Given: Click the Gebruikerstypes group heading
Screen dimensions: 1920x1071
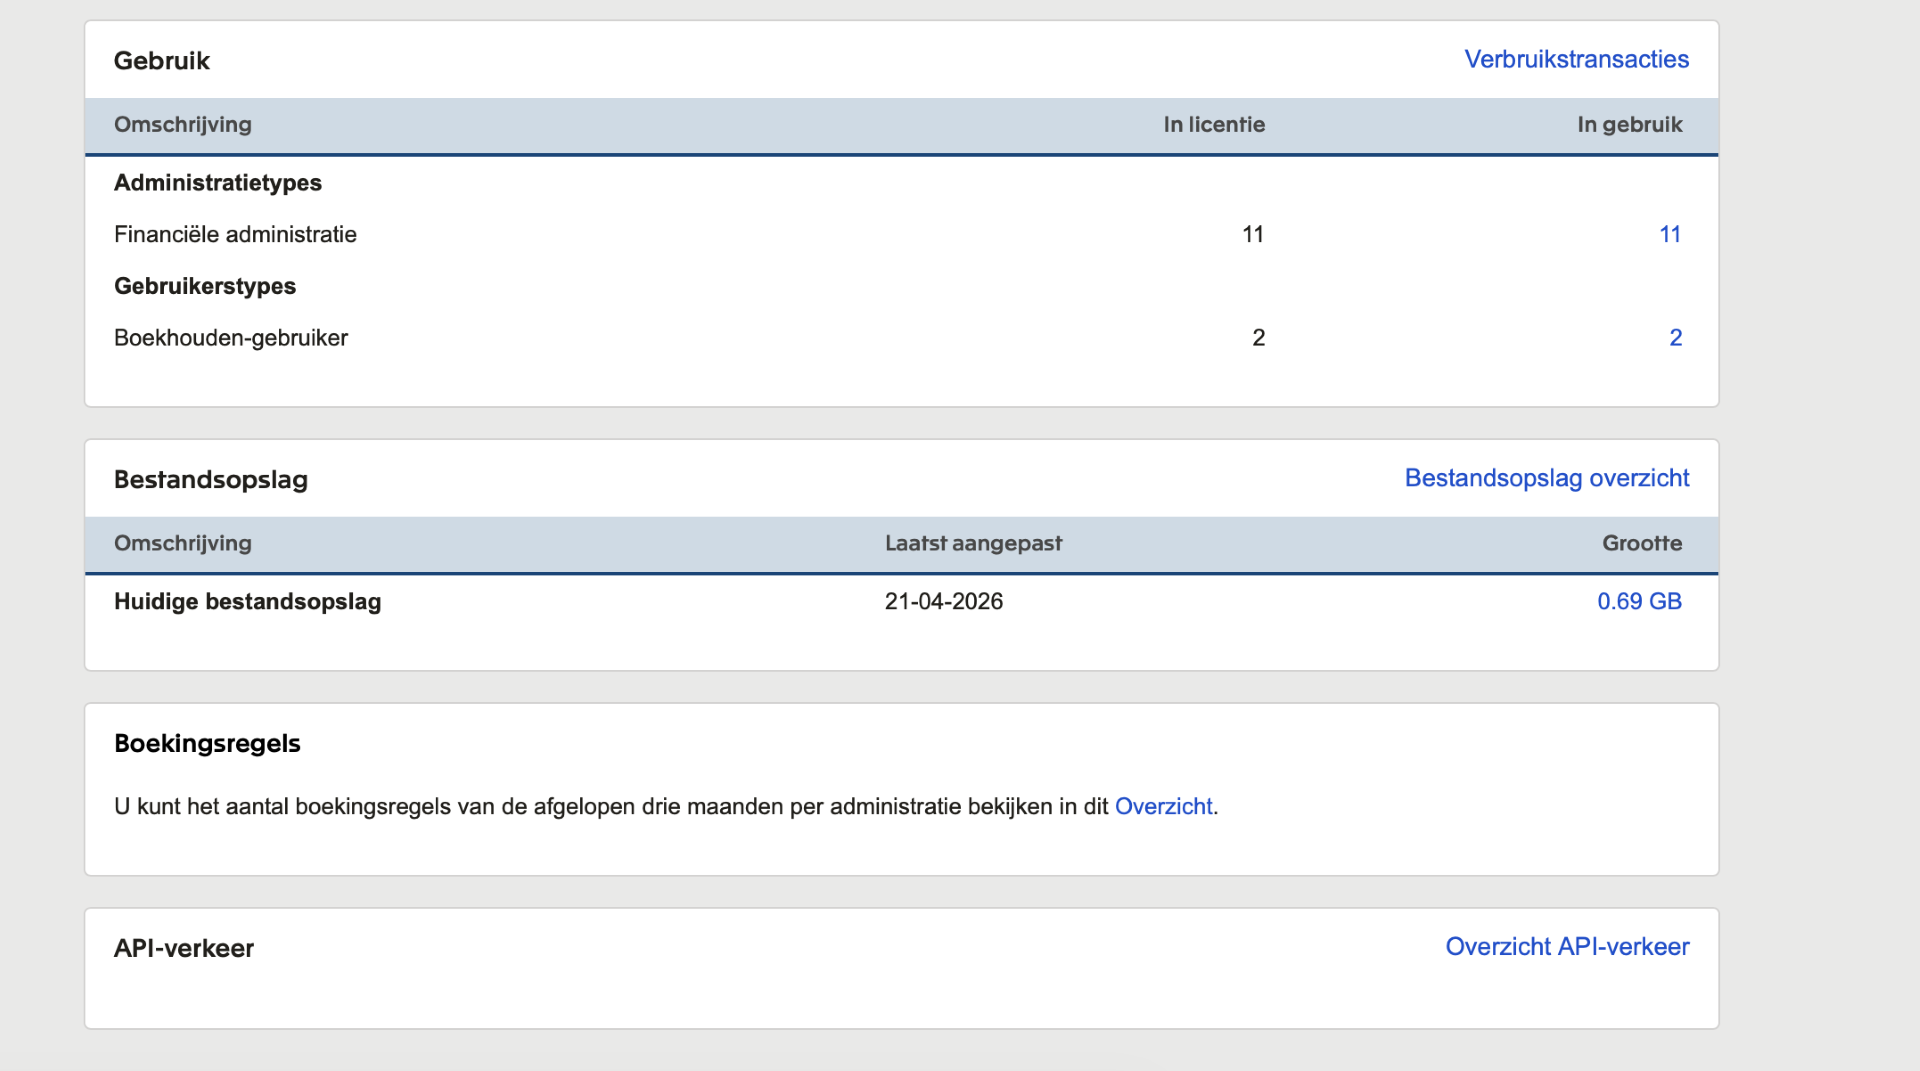Looking at the screenshot, I should (x=205, y=287).
